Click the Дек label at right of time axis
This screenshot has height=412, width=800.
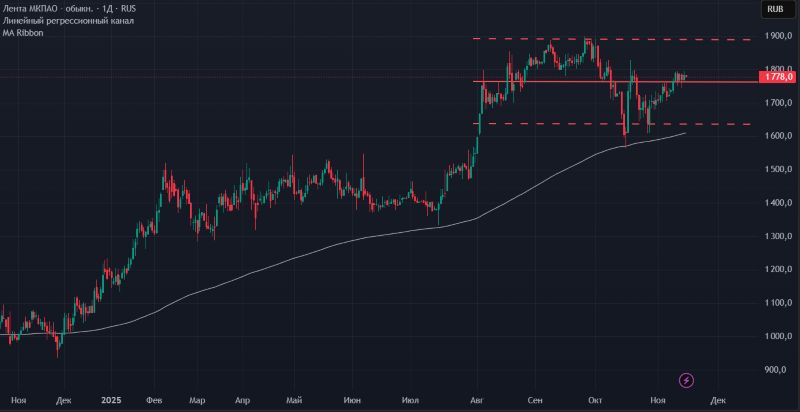[716, 399]
